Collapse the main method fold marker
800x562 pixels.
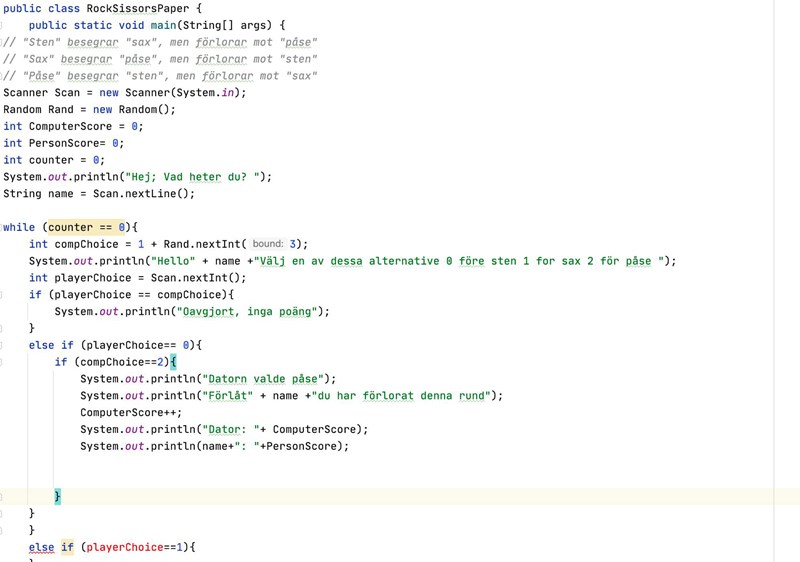click(4, 25)
